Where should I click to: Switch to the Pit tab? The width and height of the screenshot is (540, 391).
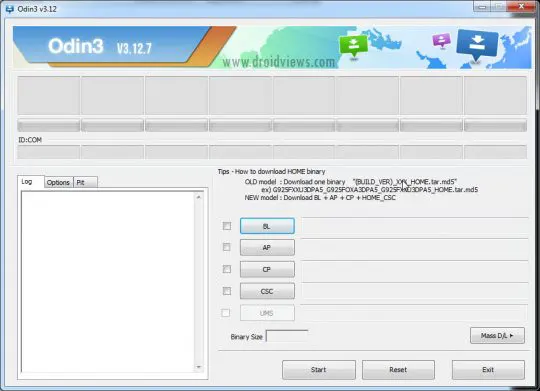click(85, 182)
